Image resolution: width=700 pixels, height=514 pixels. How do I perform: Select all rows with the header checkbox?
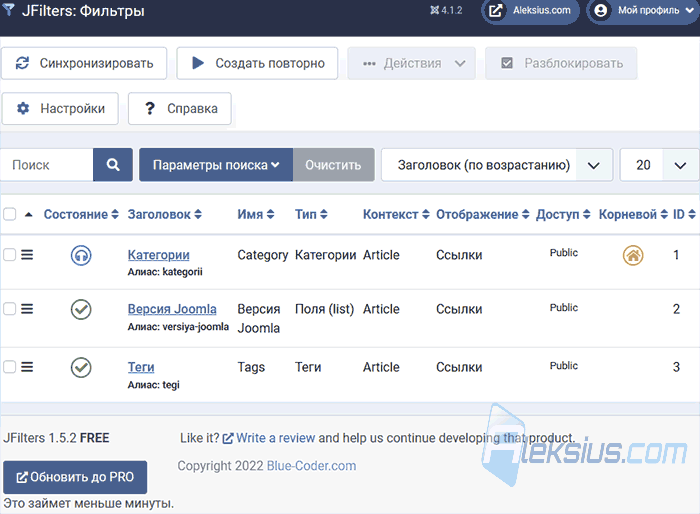pos(9,214)
